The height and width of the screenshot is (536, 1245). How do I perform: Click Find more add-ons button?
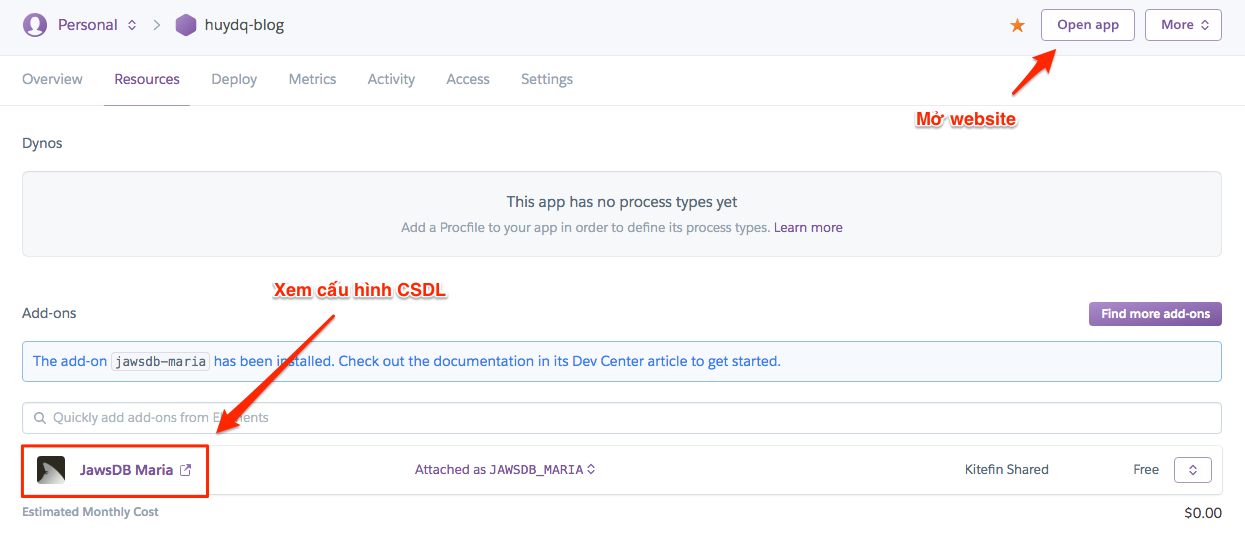[1155, 314]
